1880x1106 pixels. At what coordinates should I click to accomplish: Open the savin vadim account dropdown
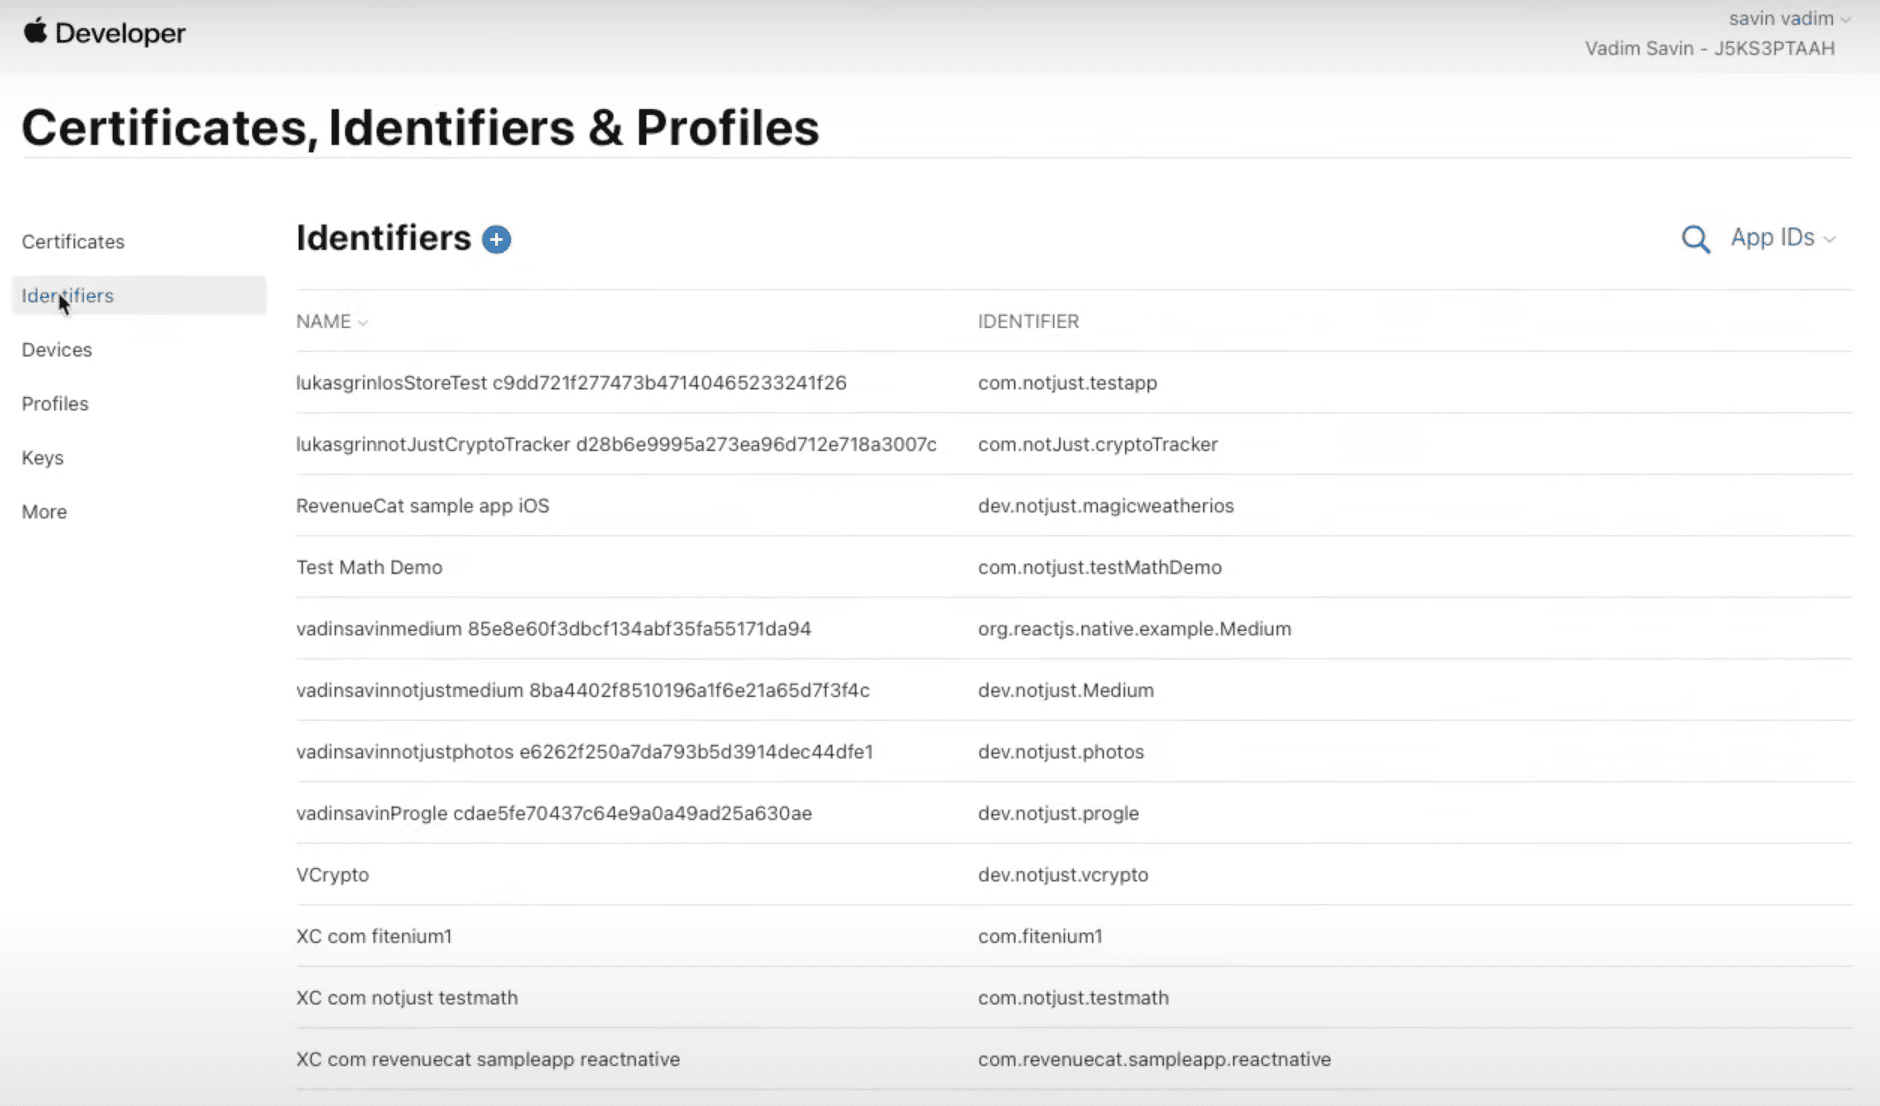1789,17
